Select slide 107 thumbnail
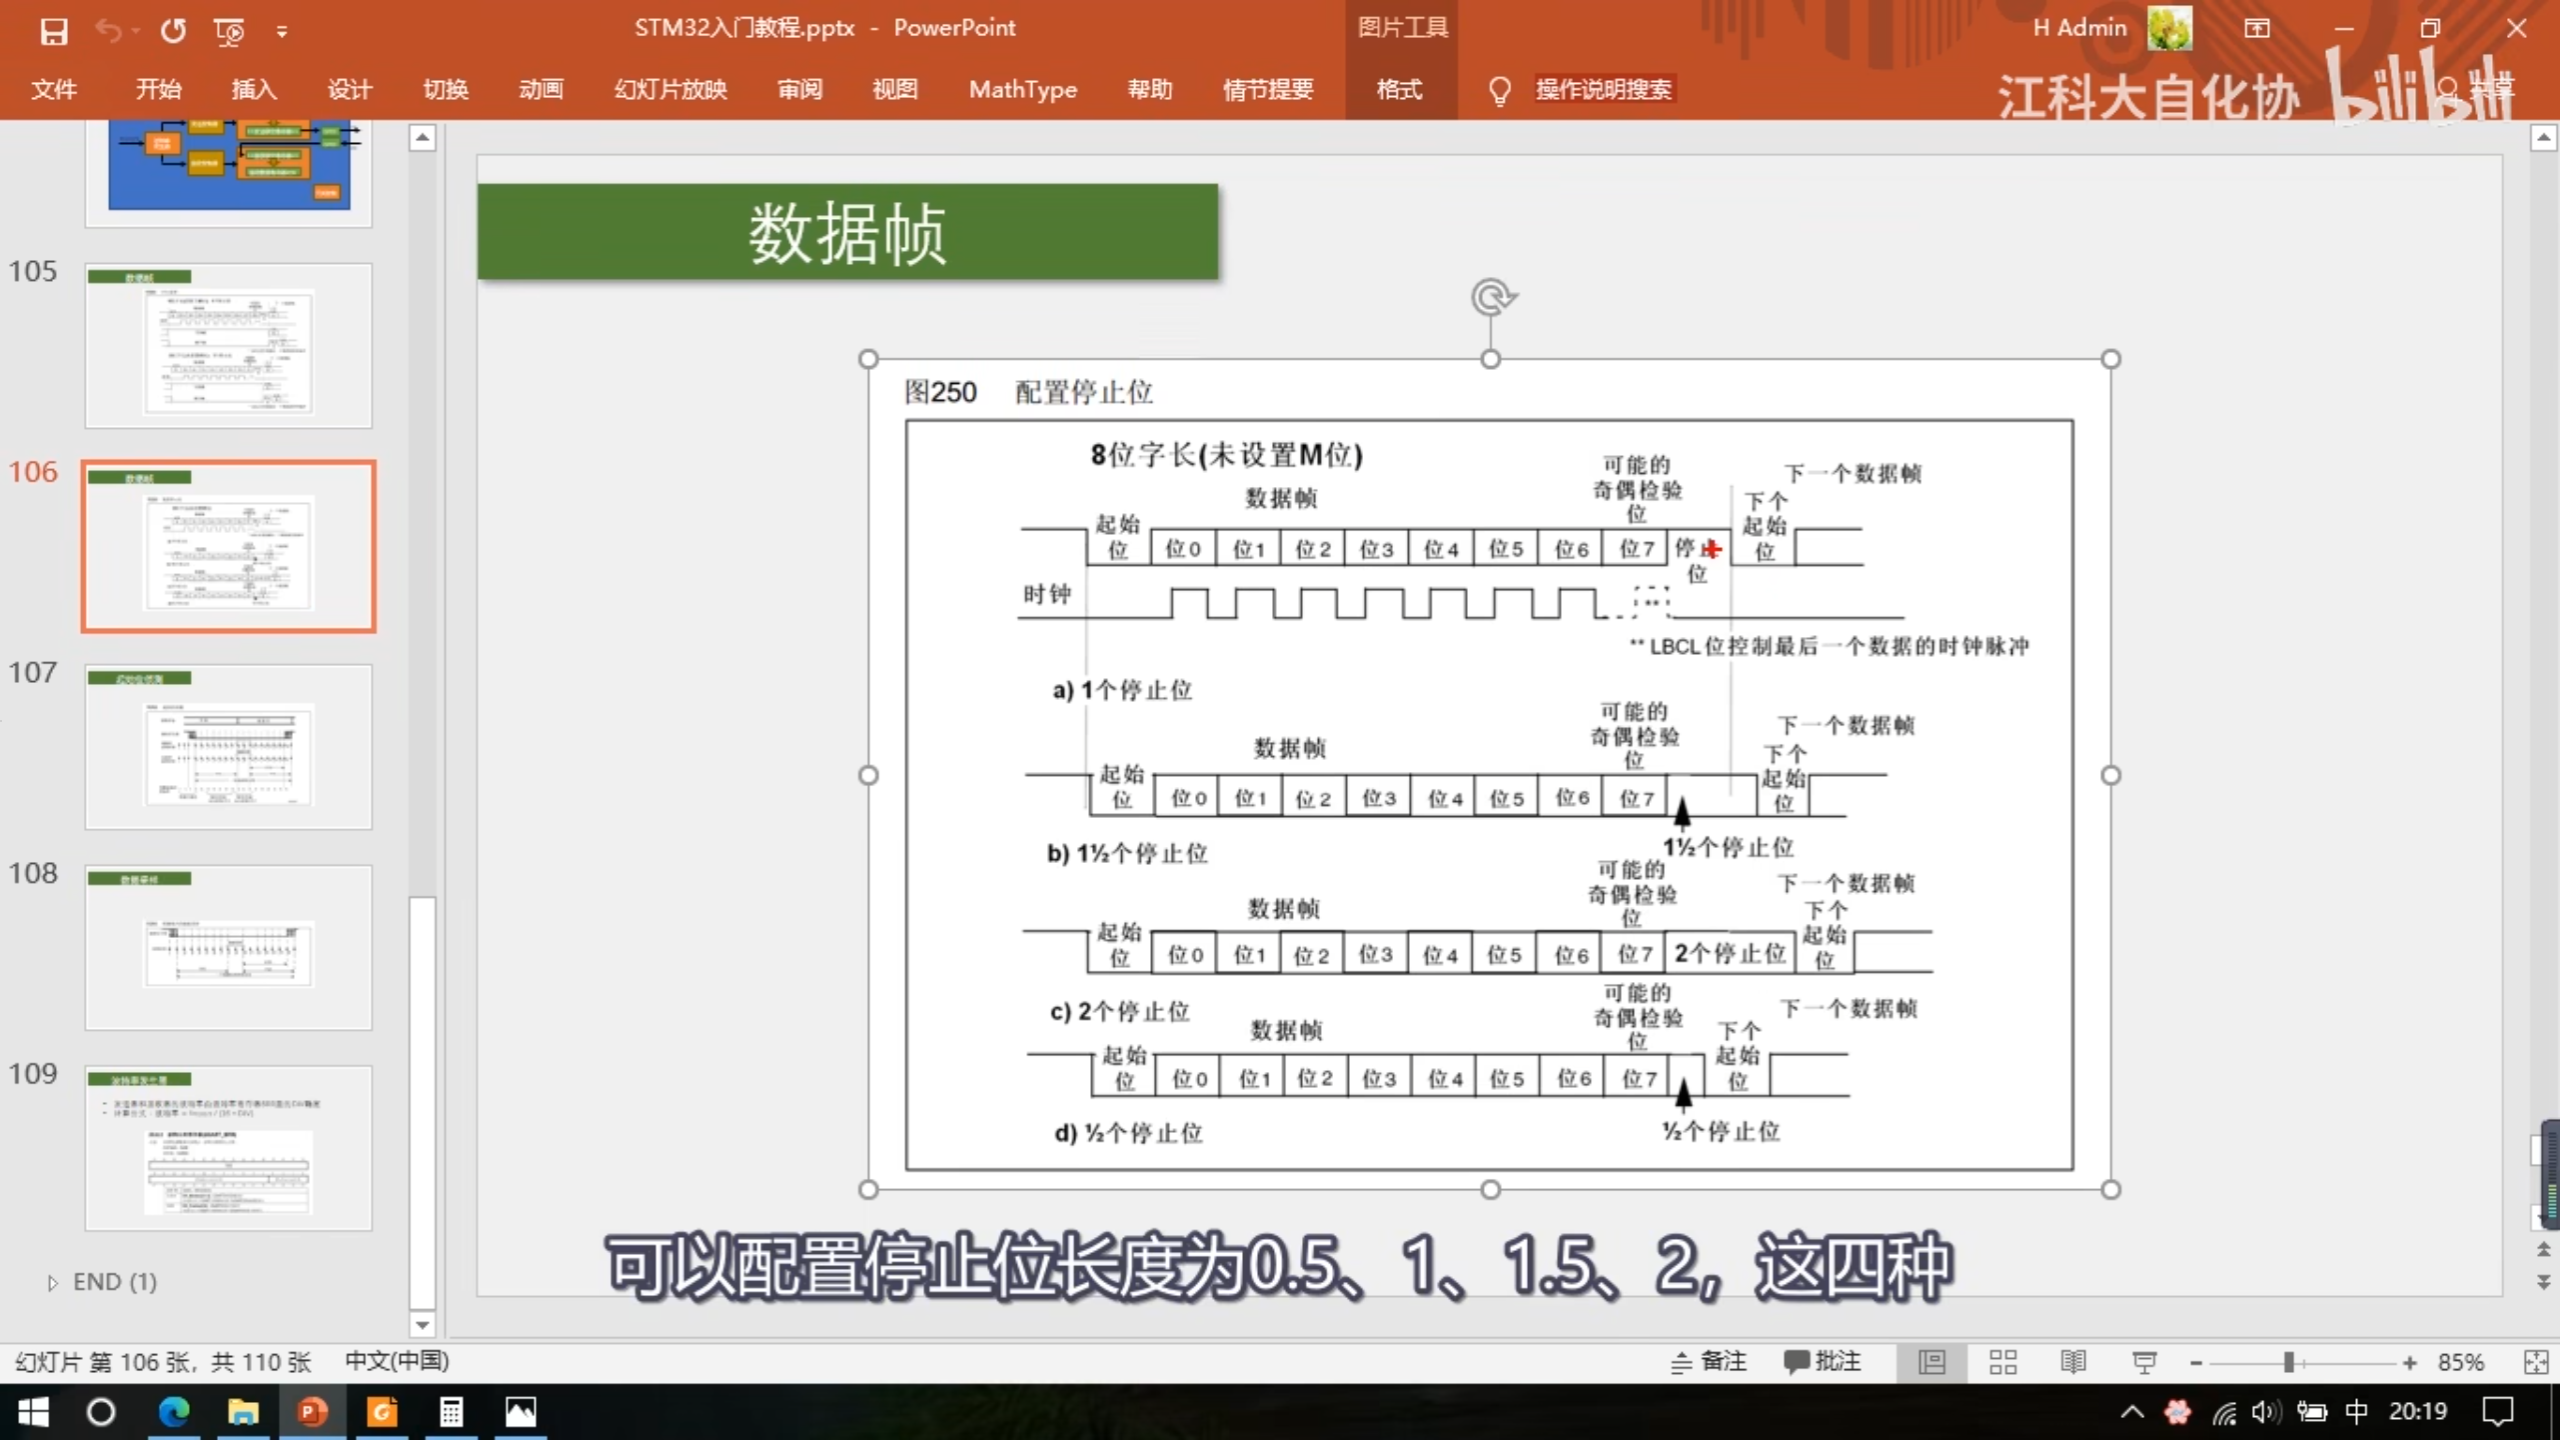The width and height of the screenshot is (2560, 1440). point(228,746)
